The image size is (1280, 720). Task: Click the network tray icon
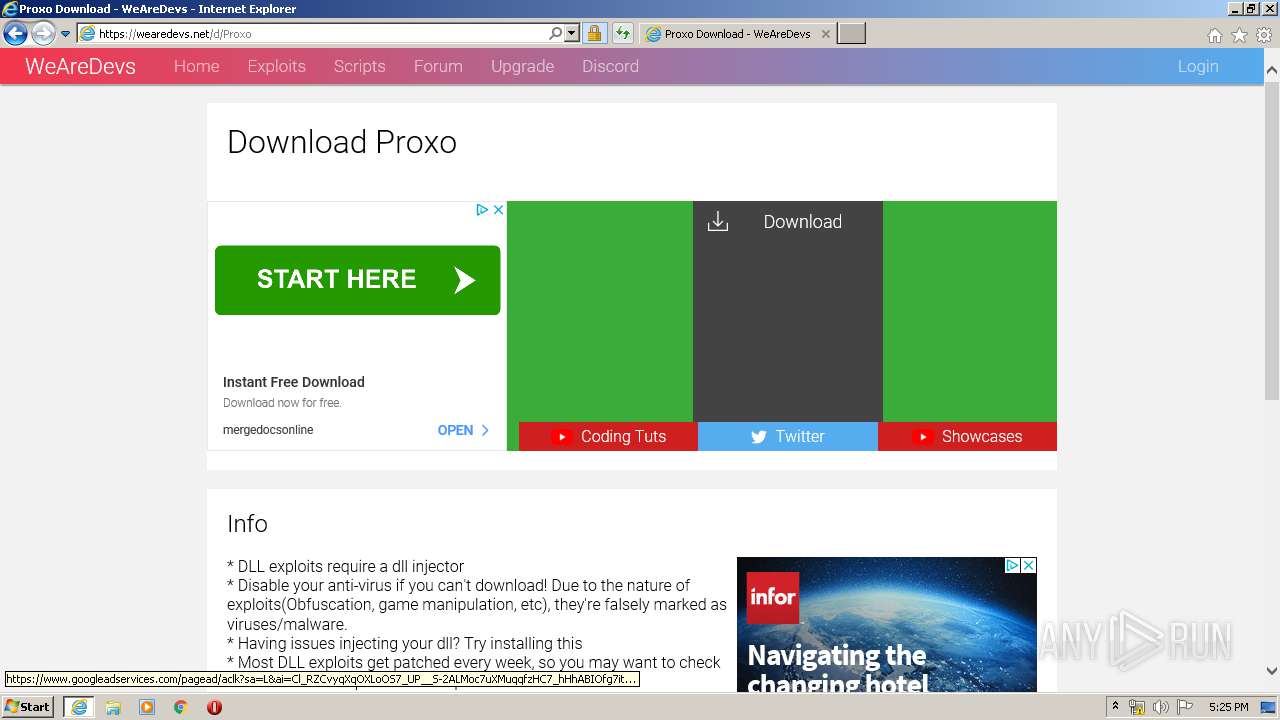coord(1137,707)
